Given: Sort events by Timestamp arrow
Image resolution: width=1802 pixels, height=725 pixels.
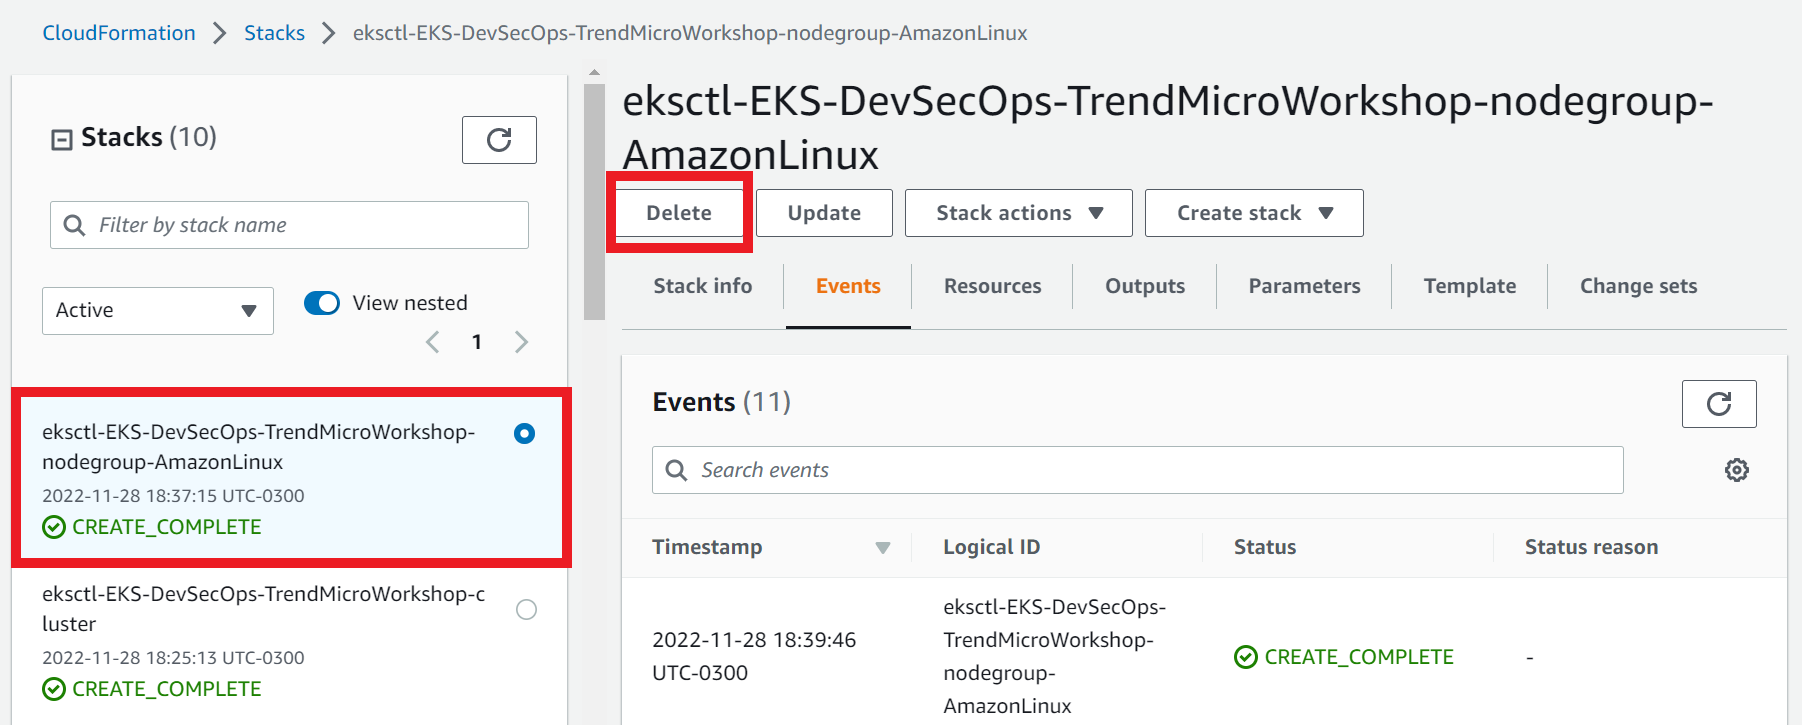Looking at the screenshot, I should click(883, 547).
